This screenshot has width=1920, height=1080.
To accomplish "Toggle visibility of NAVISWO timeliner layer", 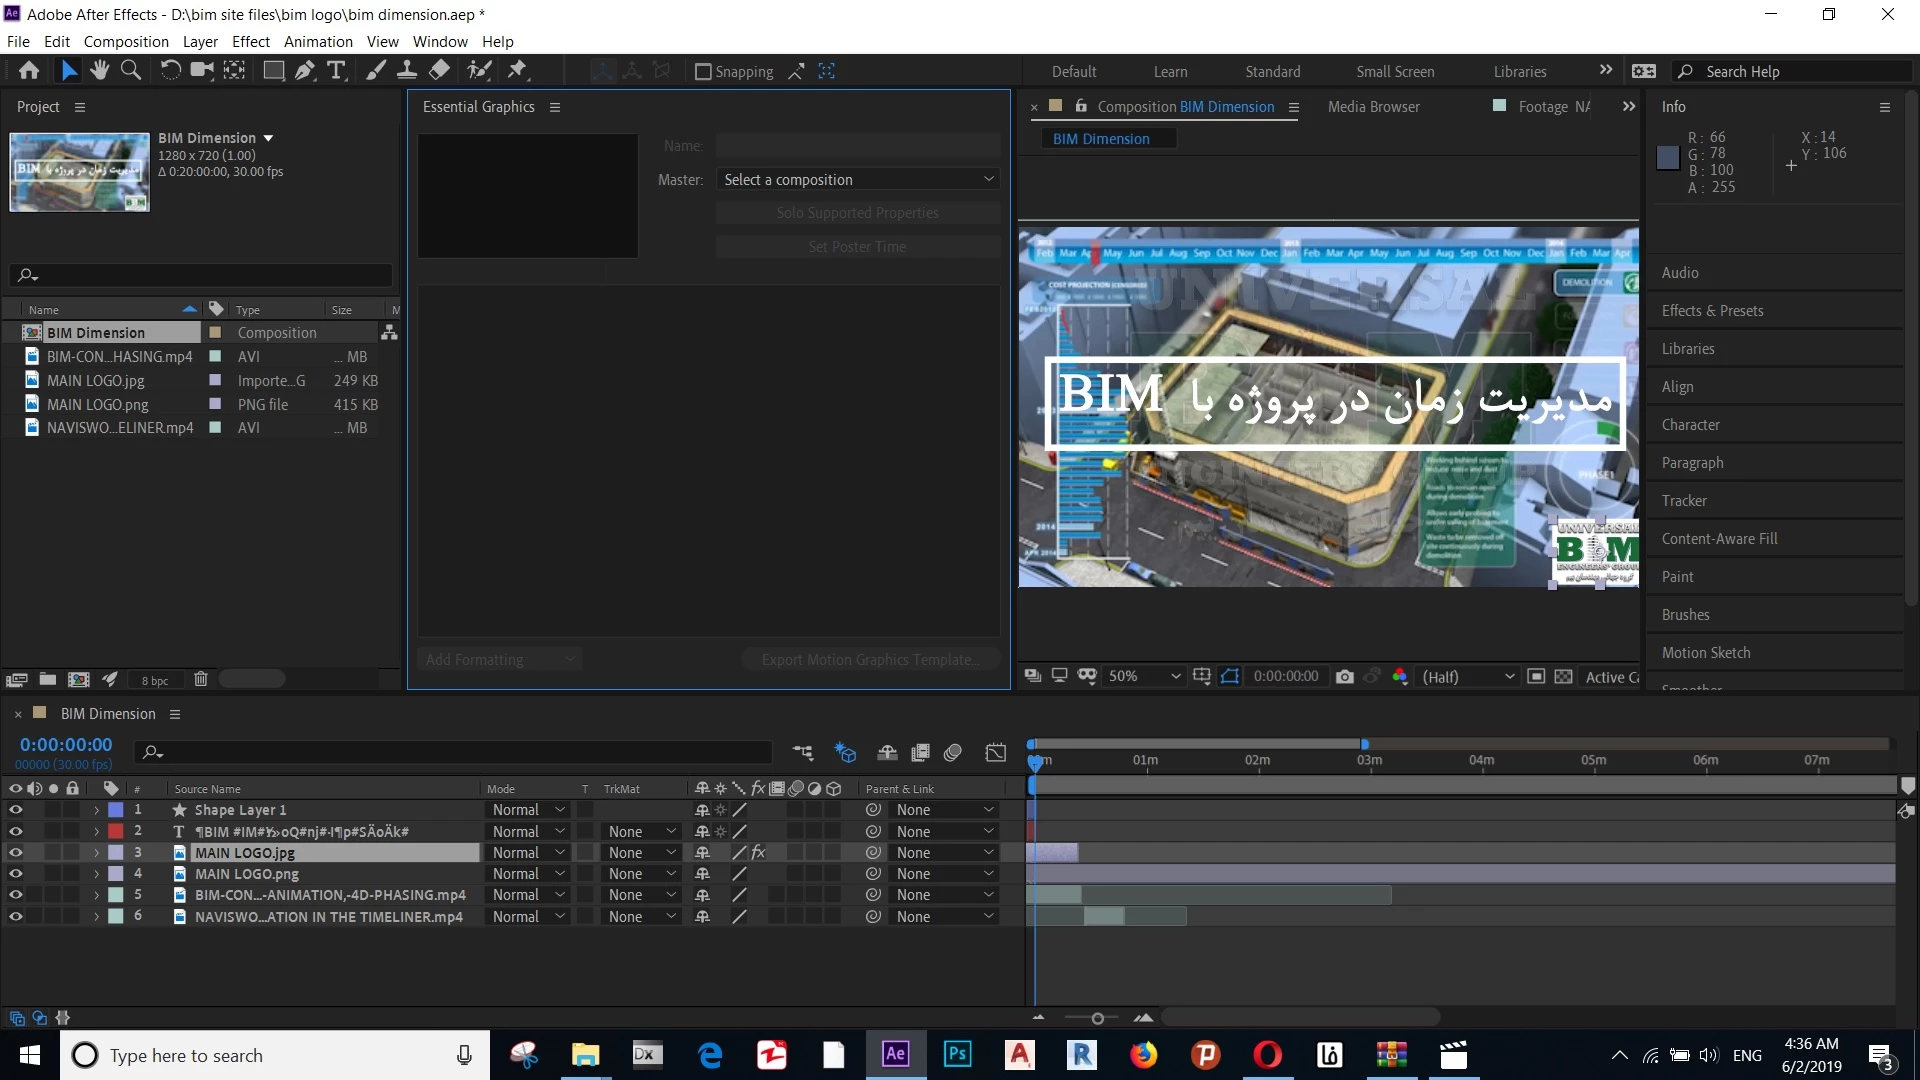I will 15,917.
